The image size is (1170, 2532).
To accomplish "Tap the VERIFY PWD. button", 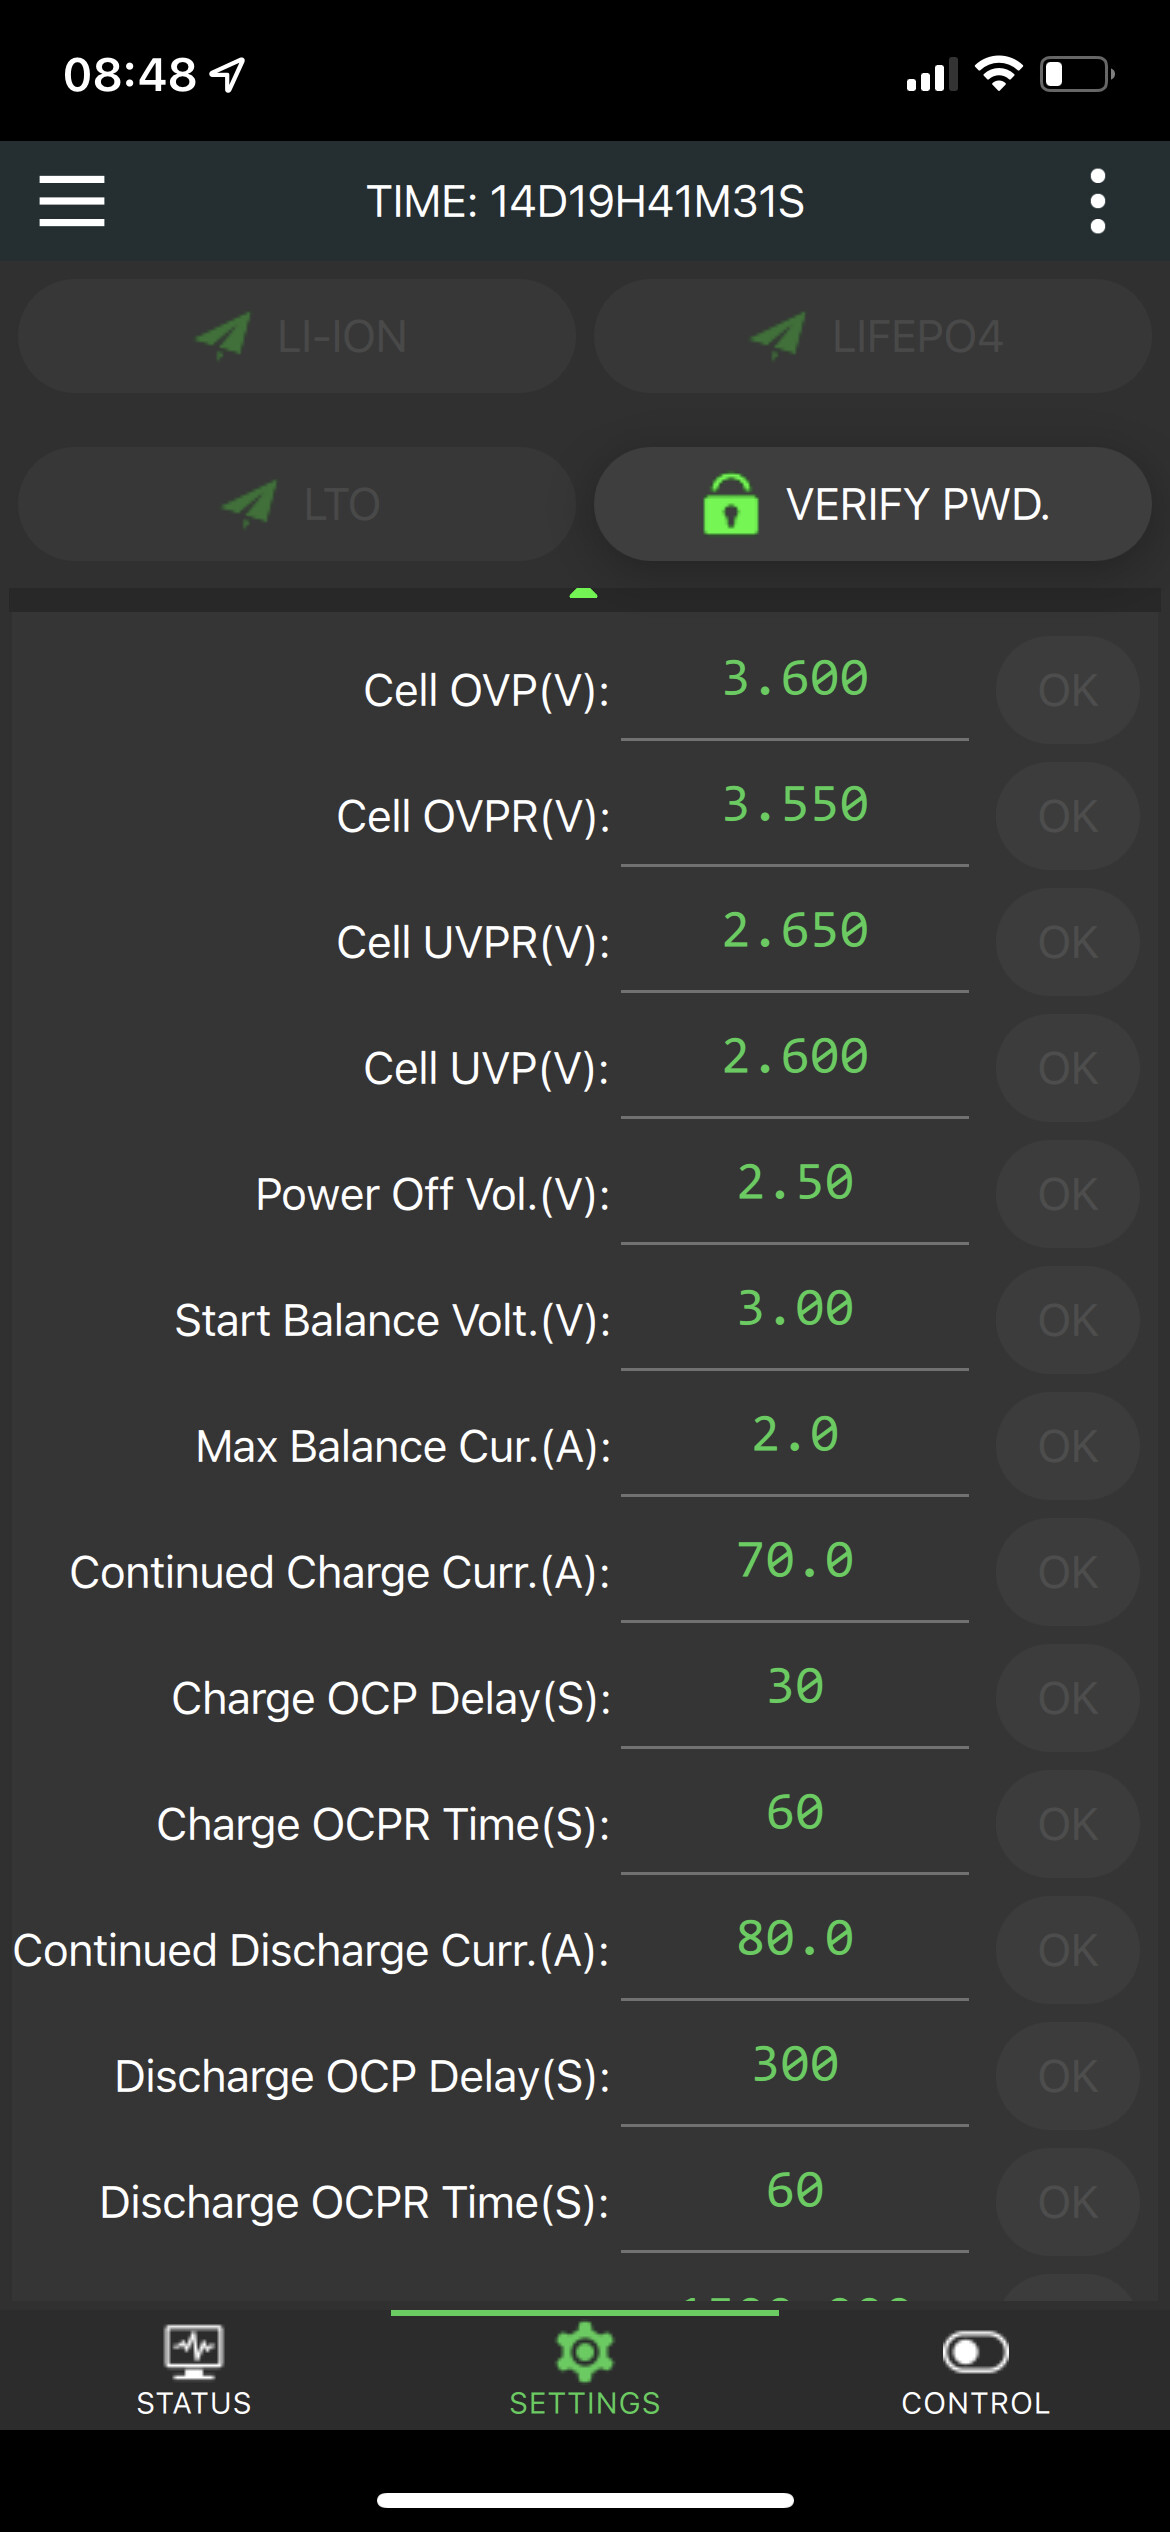I will (x=872, y=504).
